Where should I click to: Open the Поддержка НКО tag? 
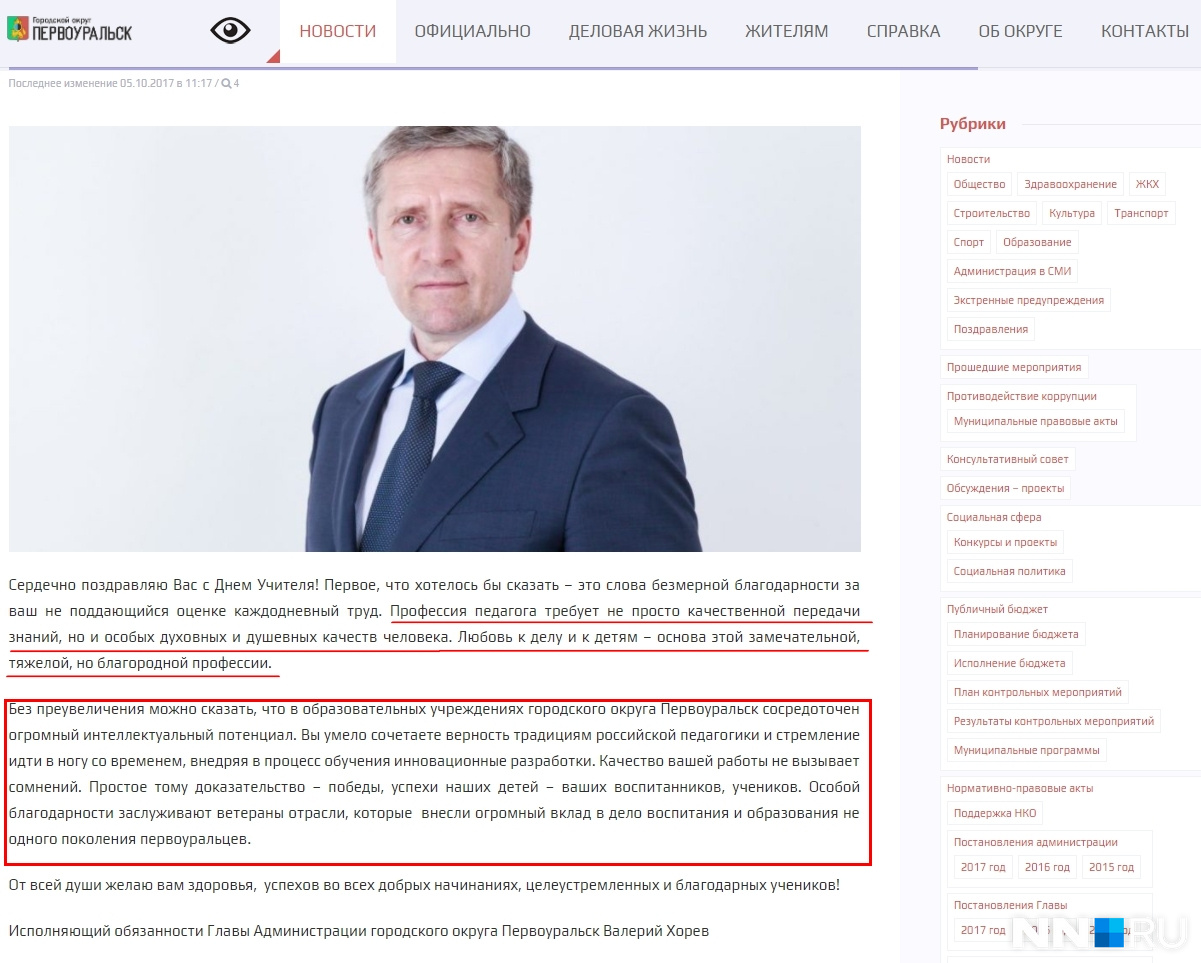(995, 813)
